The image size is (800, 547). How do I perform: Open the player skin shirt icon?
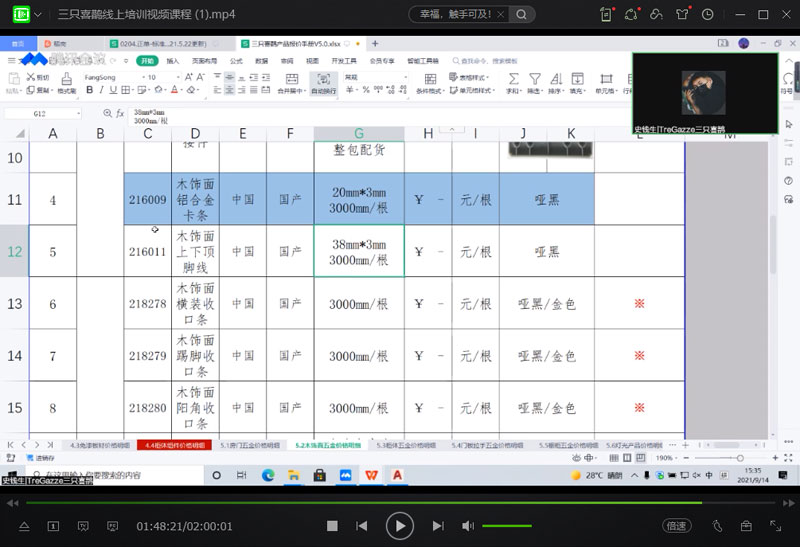point(682,14)
